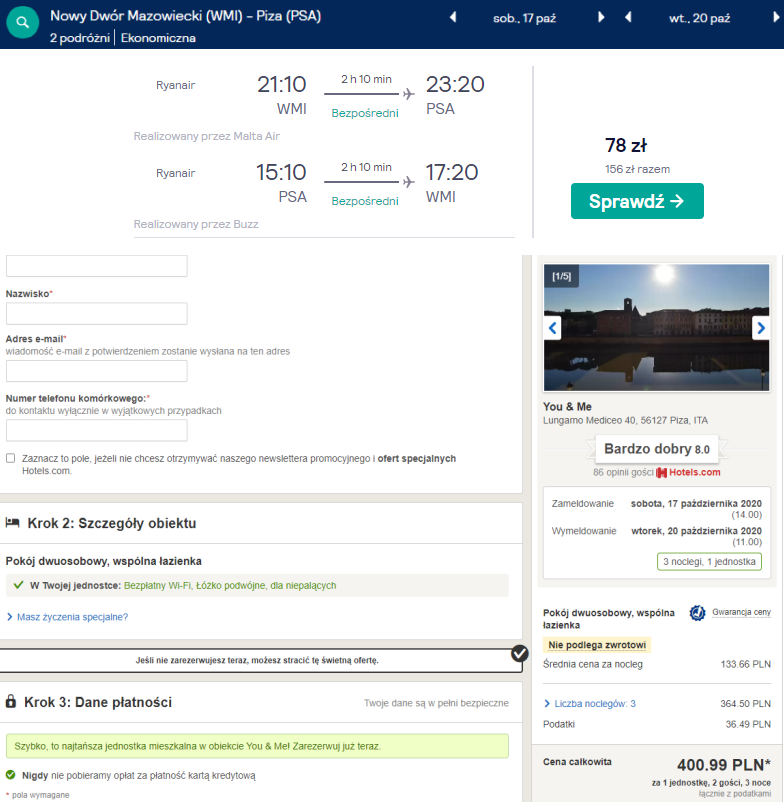Go to previous return date before wt., 20 paź
This screenshot has width=784, height=802.
click(x=628, y=18)
